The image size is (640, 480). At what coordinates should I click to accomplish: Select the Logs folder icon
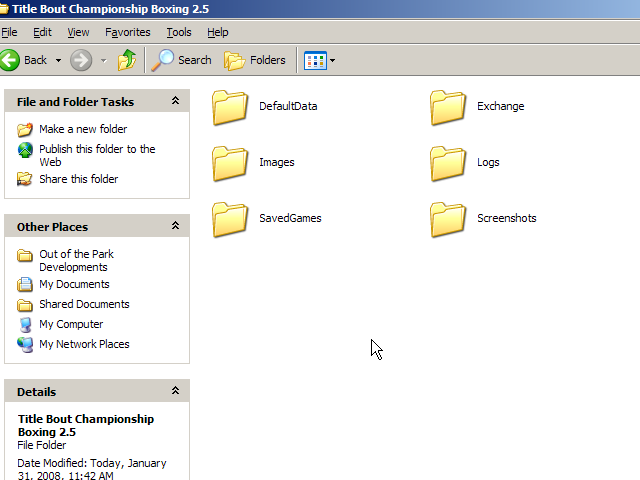pos(448,163)
